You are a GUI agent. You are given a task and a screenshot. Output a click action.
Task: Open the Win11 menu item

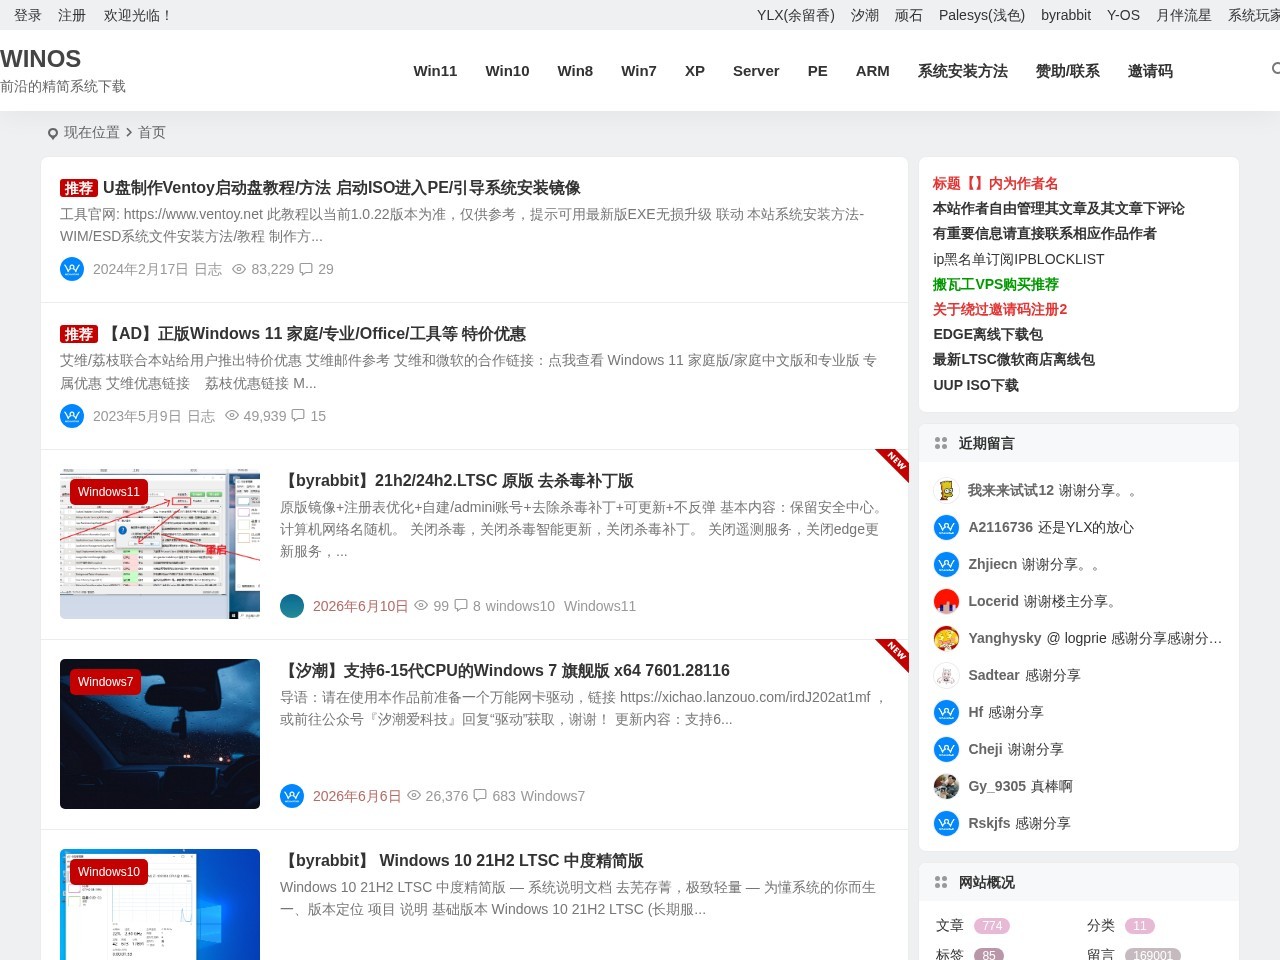435,71
